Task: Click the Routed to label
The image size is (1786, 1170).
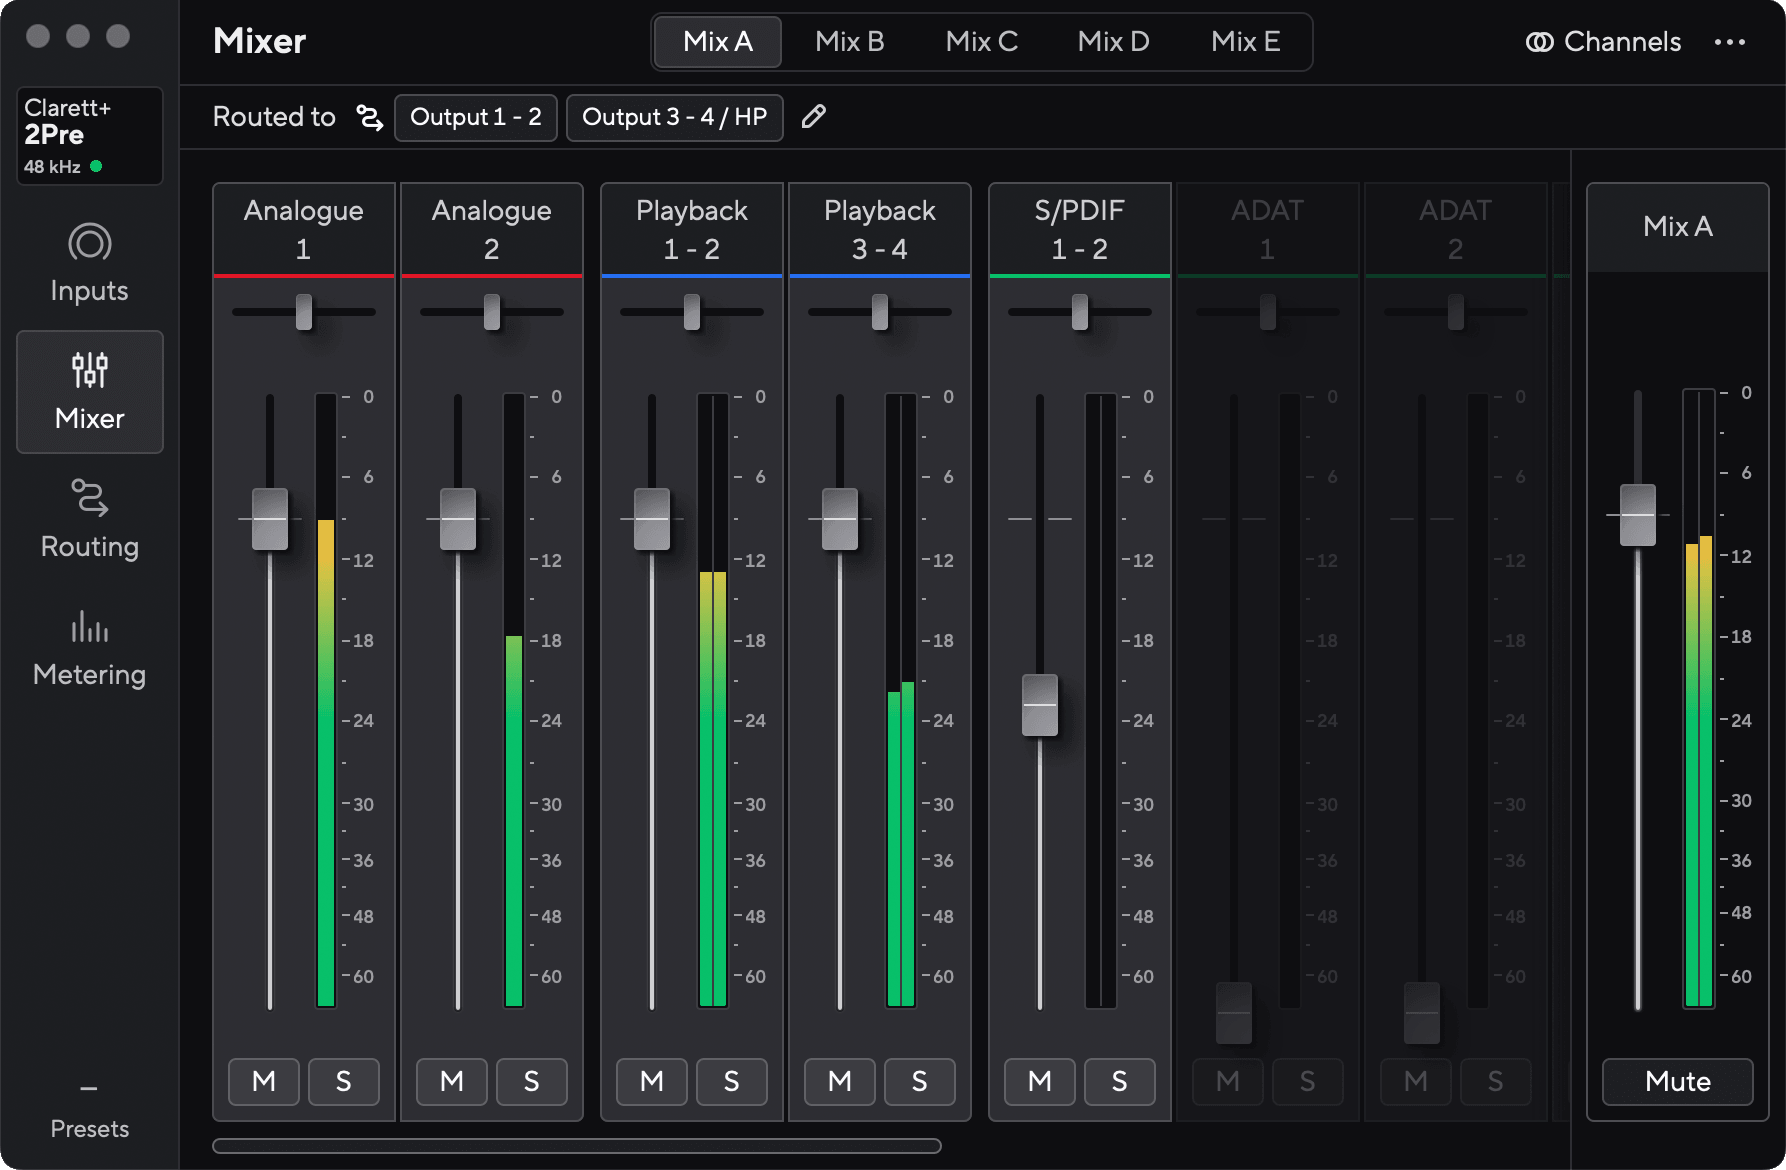Action: tap(274, 117)
